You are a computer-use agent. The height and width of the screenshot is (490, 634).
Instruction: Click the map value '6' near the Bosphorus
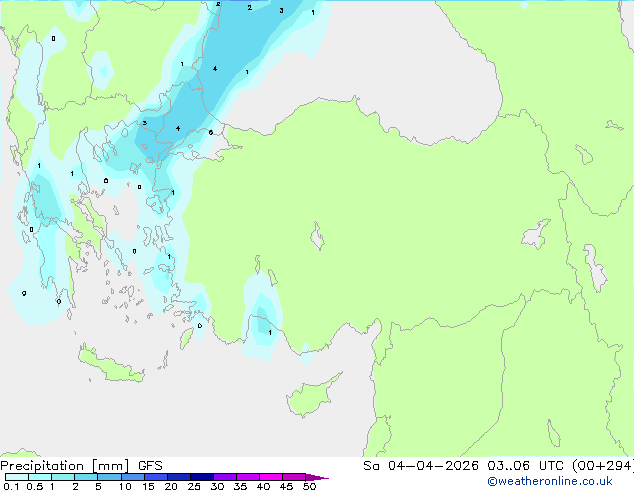211,132
